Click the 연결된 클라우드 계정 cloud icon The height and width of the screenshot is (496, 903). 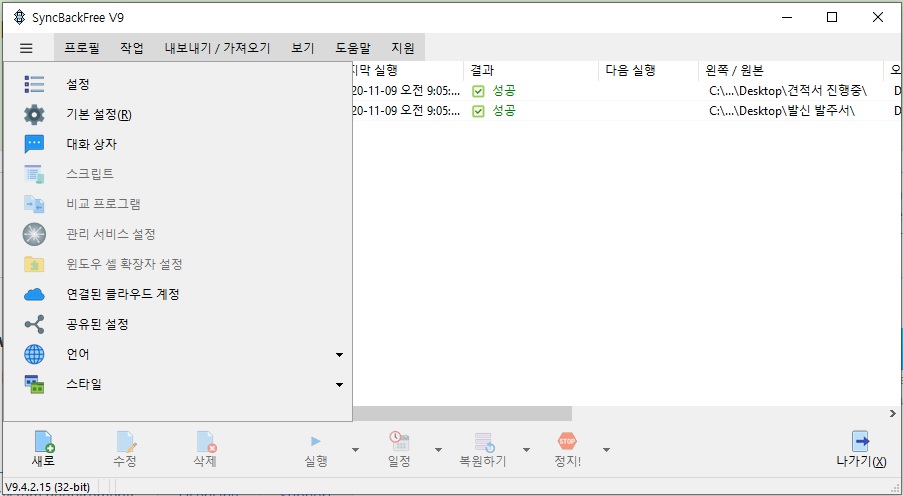(x=34, y=294)
